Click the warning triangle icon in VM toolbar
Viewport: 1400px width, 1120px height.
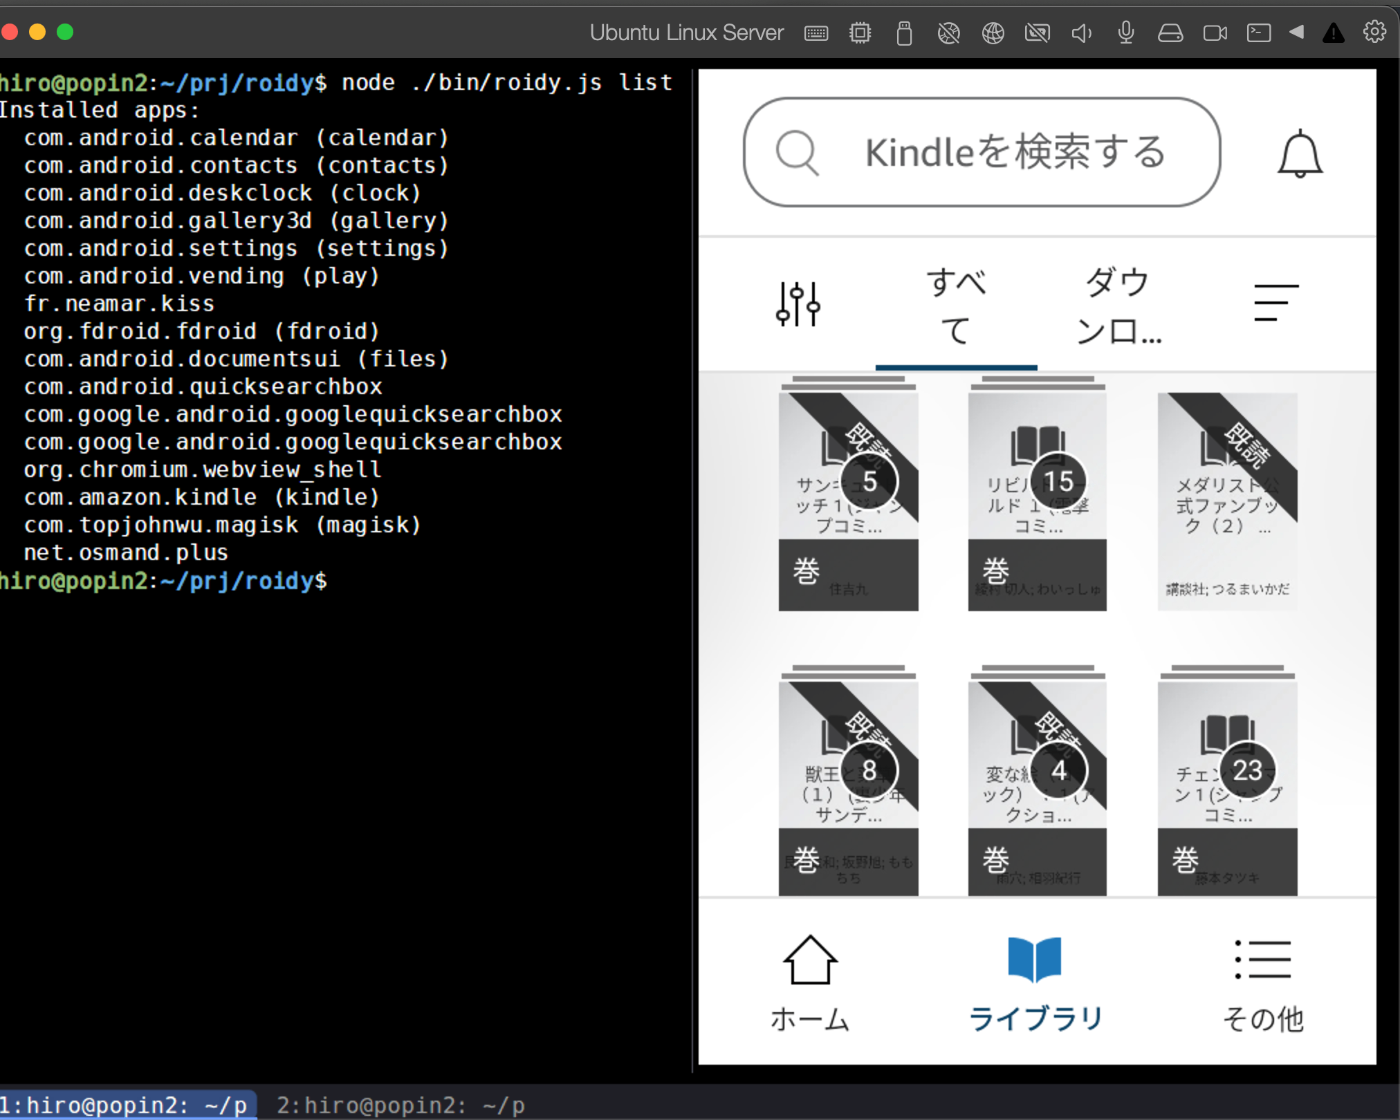pyautogui.click(x=1333, y=33)
